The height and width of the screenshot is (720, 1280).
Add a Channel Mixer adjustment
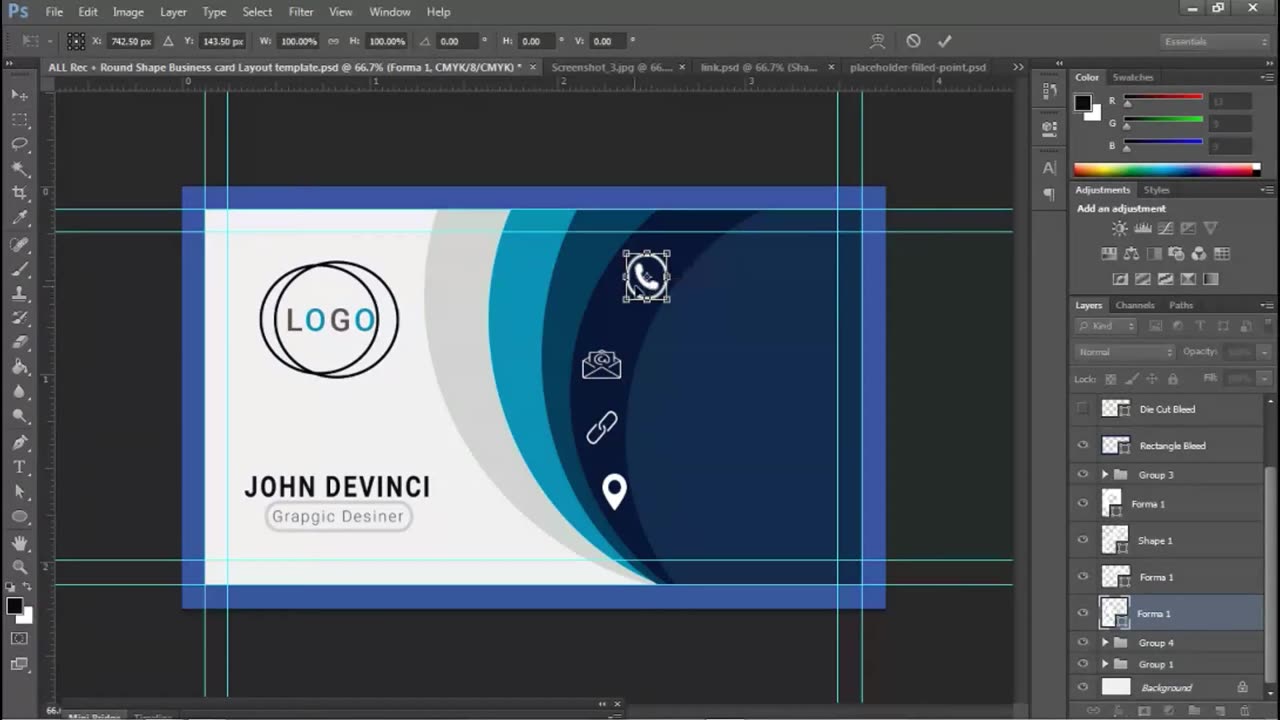[1199, 254]
